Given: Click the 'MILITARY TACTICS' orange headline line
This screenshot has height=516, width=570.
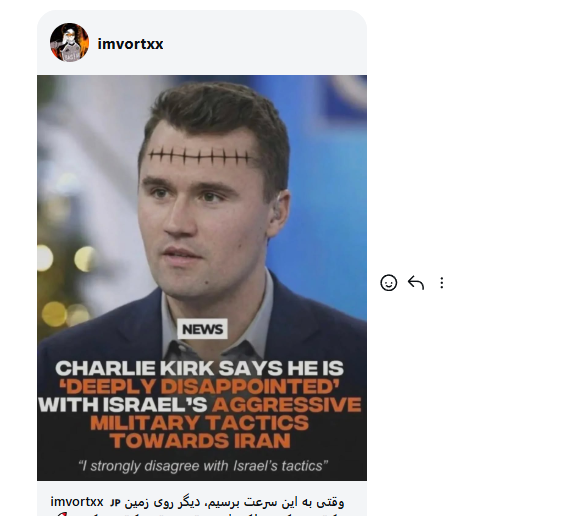Looking at the screenshot, I should click(x=200, y=423).
